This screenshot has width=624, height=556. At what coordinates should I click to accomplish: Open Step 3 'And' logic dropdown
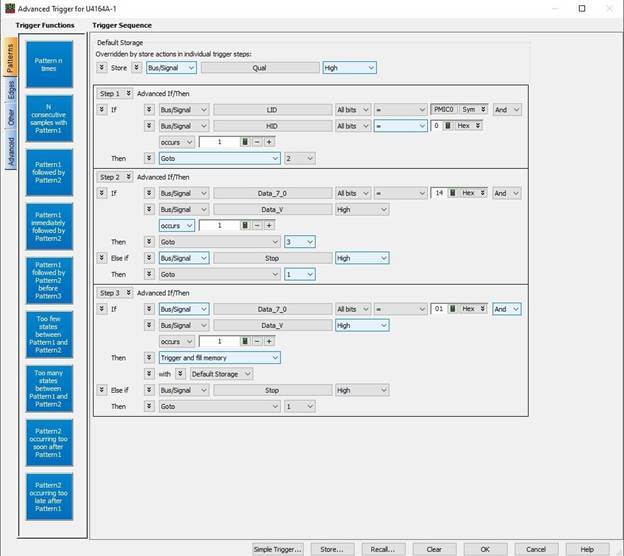tap(507, 309)
